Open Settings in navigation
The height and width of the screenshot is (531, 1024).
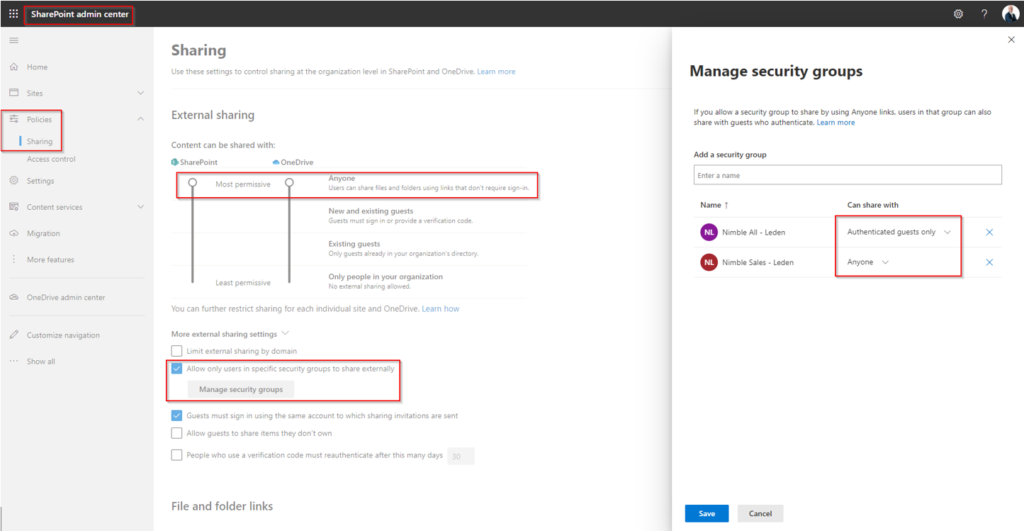[40, 180]
